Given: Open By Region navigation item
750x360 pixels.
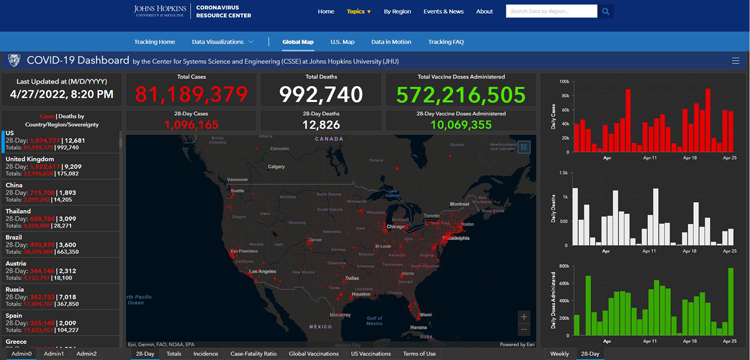Looking at the screenshot, I should click(397, 11).
